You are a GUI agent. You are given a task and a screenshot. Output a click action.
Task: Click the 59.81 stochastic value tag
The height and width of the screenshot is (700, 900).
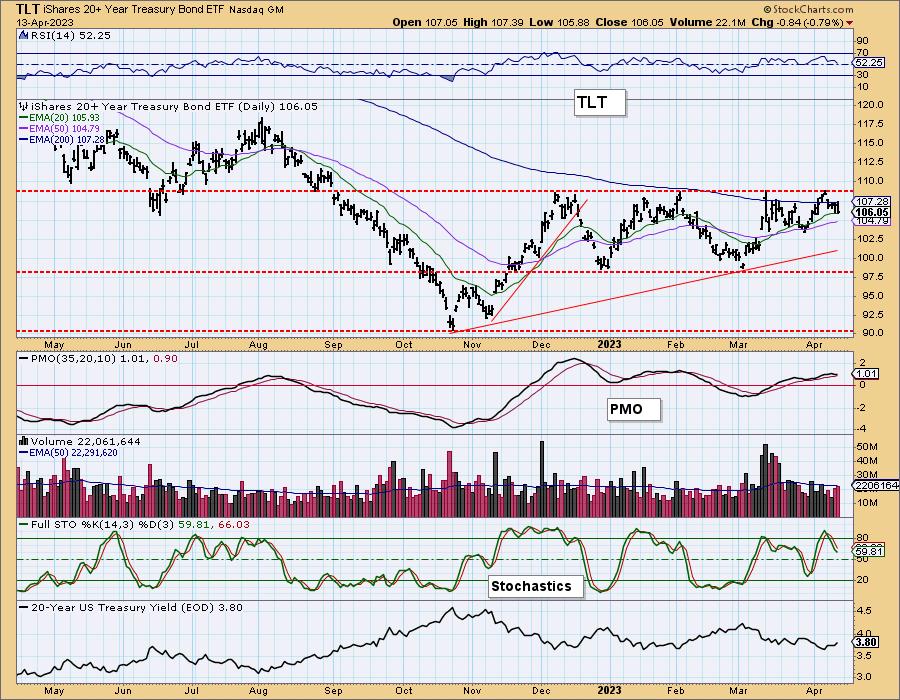870,551
